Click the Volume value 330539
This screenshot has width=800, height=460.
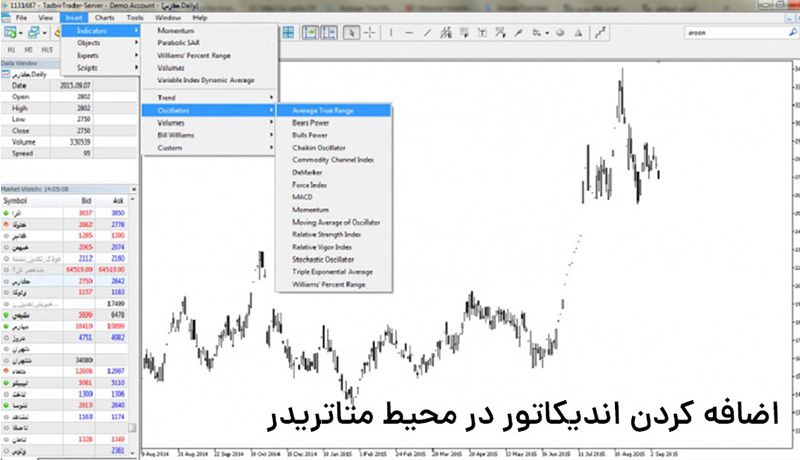[x=80, y=142]
